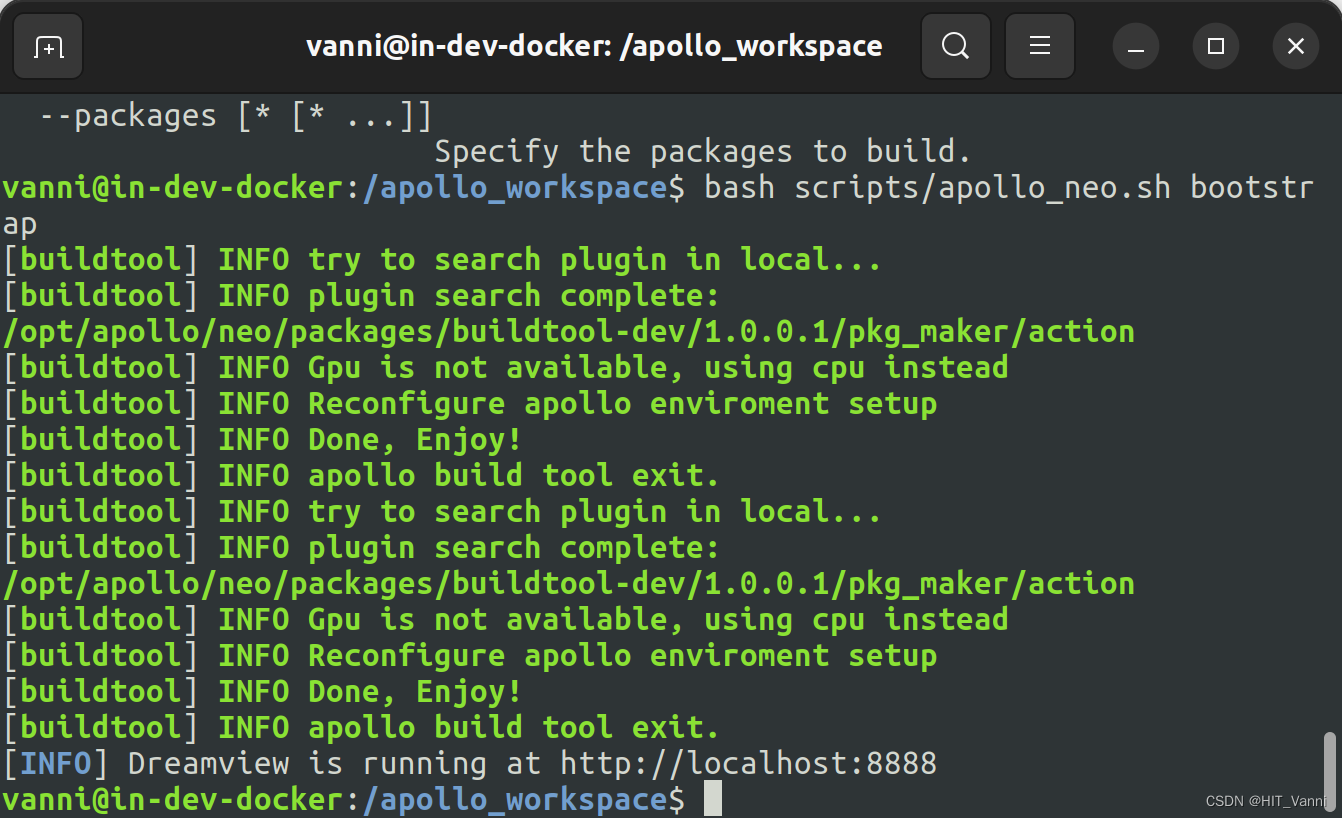Click the second pkg_maker/action path line
Image resolution: width=1342 pixels, height=818 pixels.
click(569, 584)
